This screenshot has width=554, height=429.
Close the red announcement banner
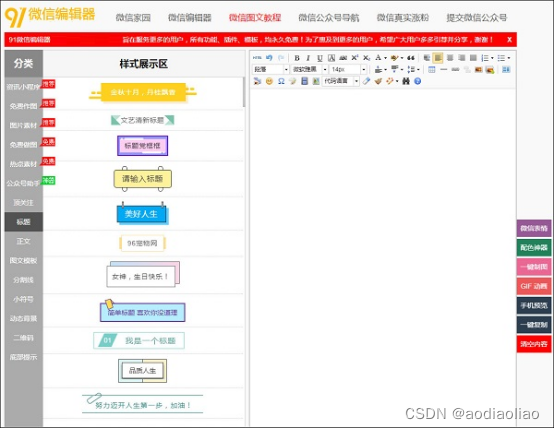(x=509, y=40)
